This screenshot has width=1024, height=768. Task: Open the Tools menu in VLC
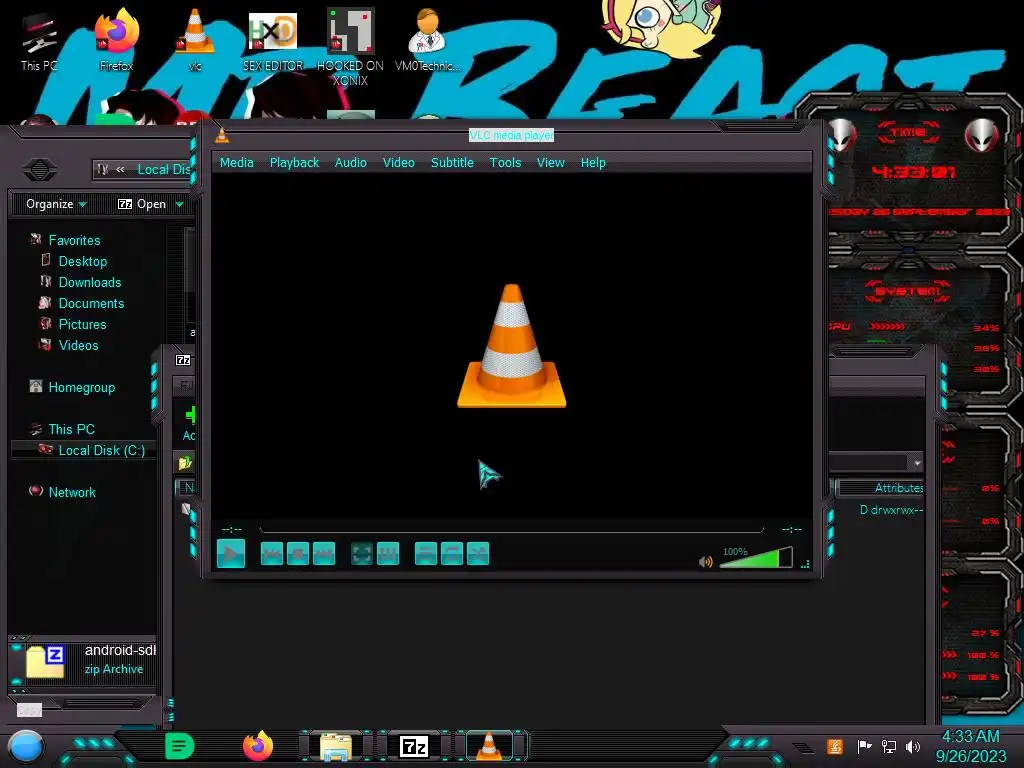point(505,163)
